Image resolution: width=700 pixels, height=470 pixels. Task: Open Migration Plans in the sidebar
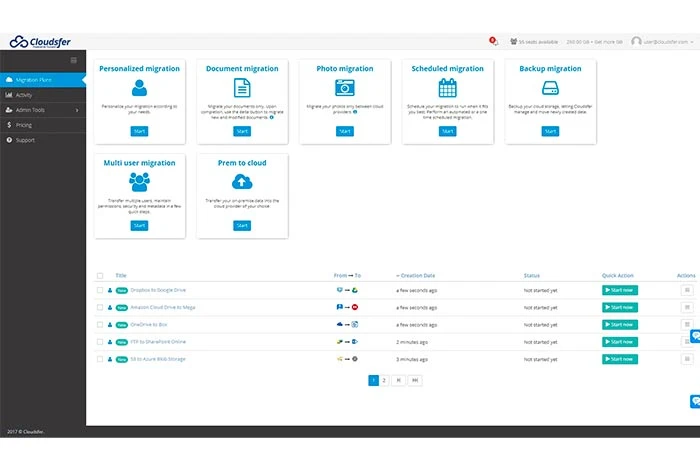(x=43, y=80)
